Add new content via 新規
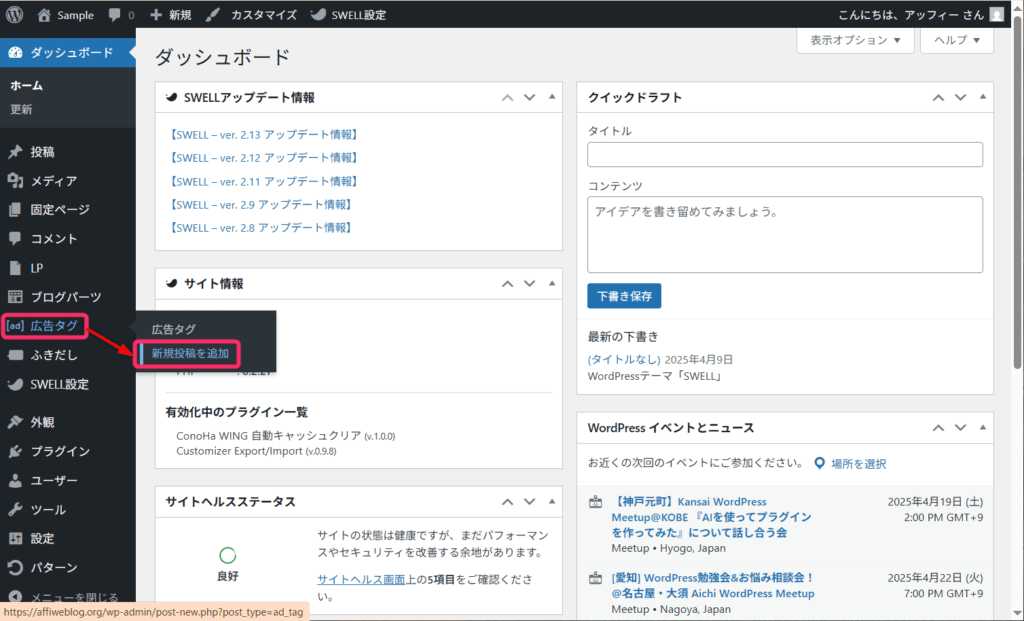This screenshot has height=621, width=1024. 170,14
